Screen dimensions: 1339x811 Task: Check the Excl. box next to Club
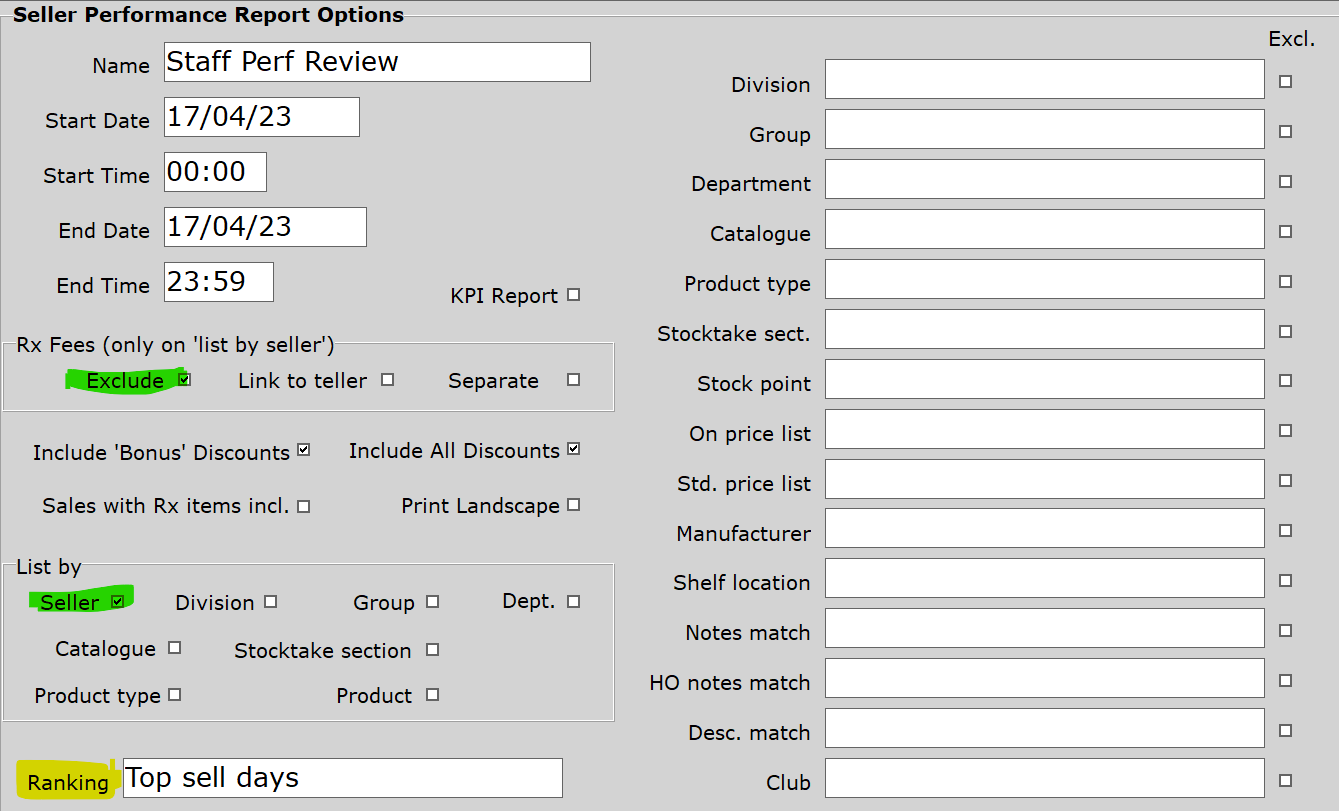tap(1286, 780)
